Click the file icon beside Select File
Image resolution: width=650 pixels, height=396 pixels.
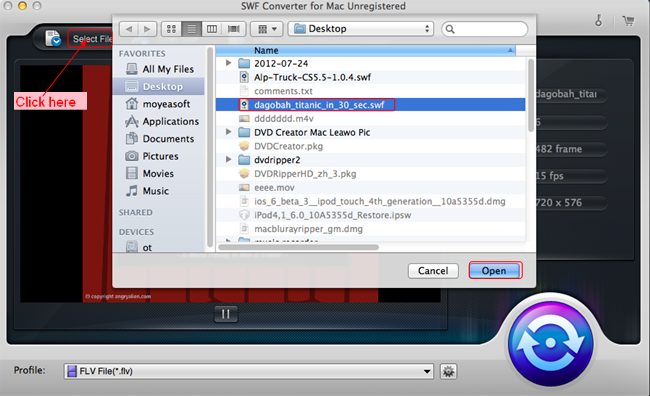[53, 39]
